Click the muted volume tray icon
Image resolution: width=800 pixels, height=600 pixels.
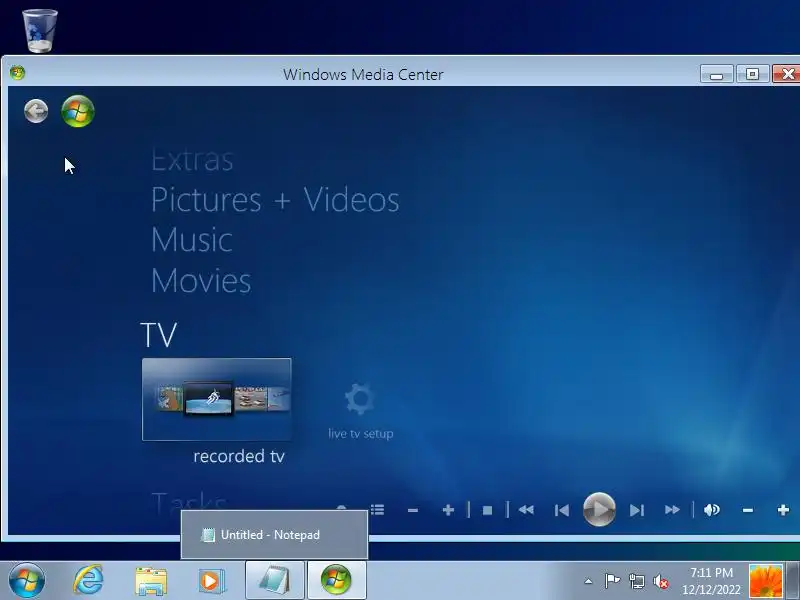pyautogui.click(x=661, y=581)
